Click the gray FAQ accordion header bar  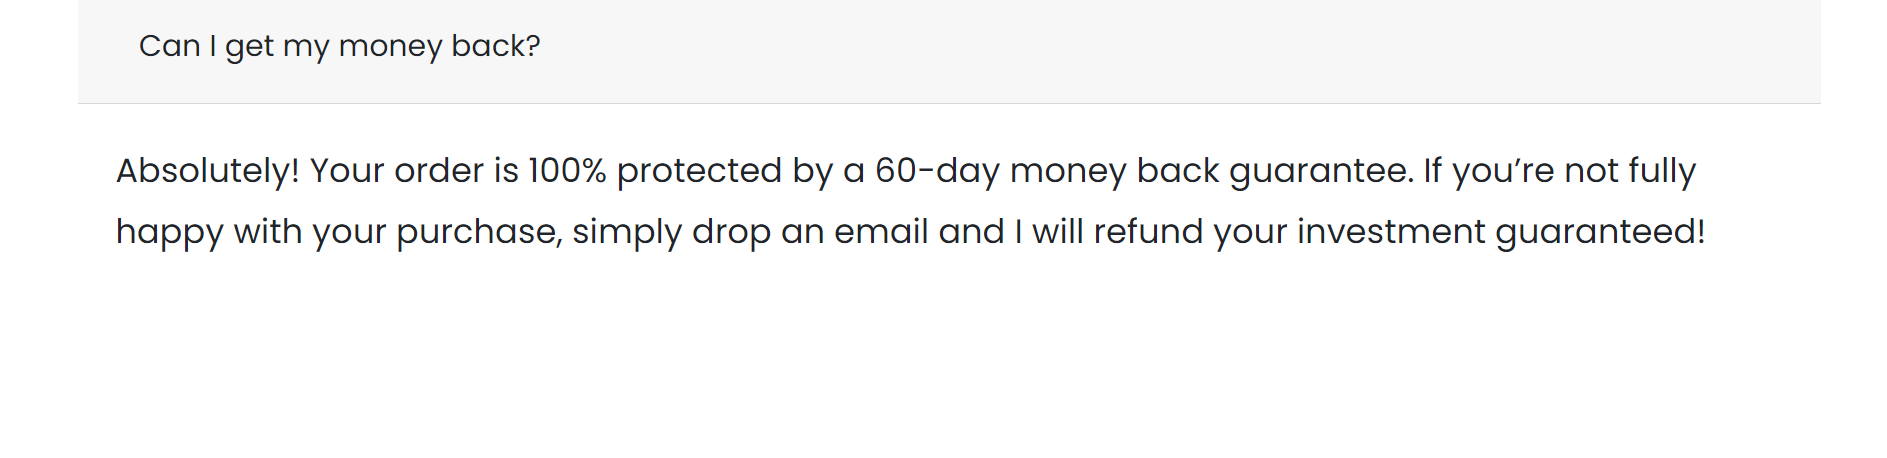(x=949, y=51)
